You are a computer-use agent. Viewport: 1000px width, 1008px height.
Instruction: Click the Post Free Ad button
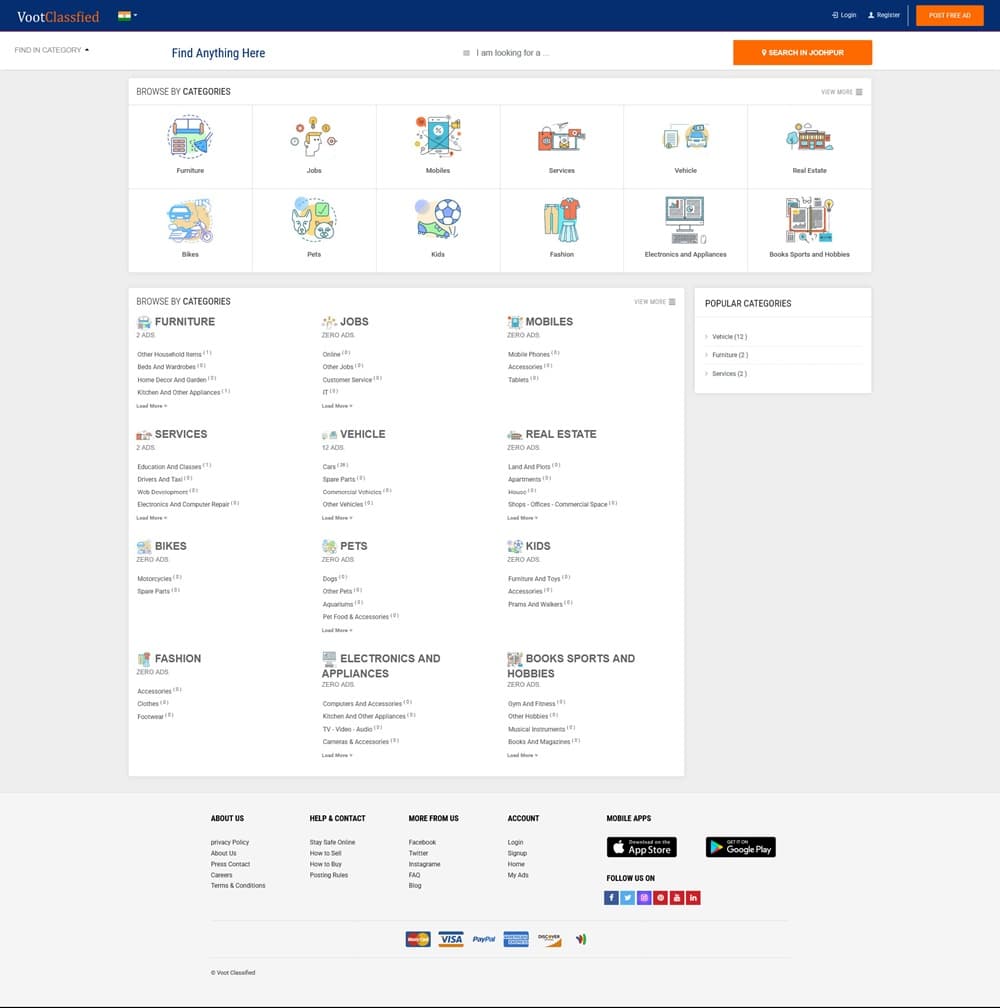point(949,16)
